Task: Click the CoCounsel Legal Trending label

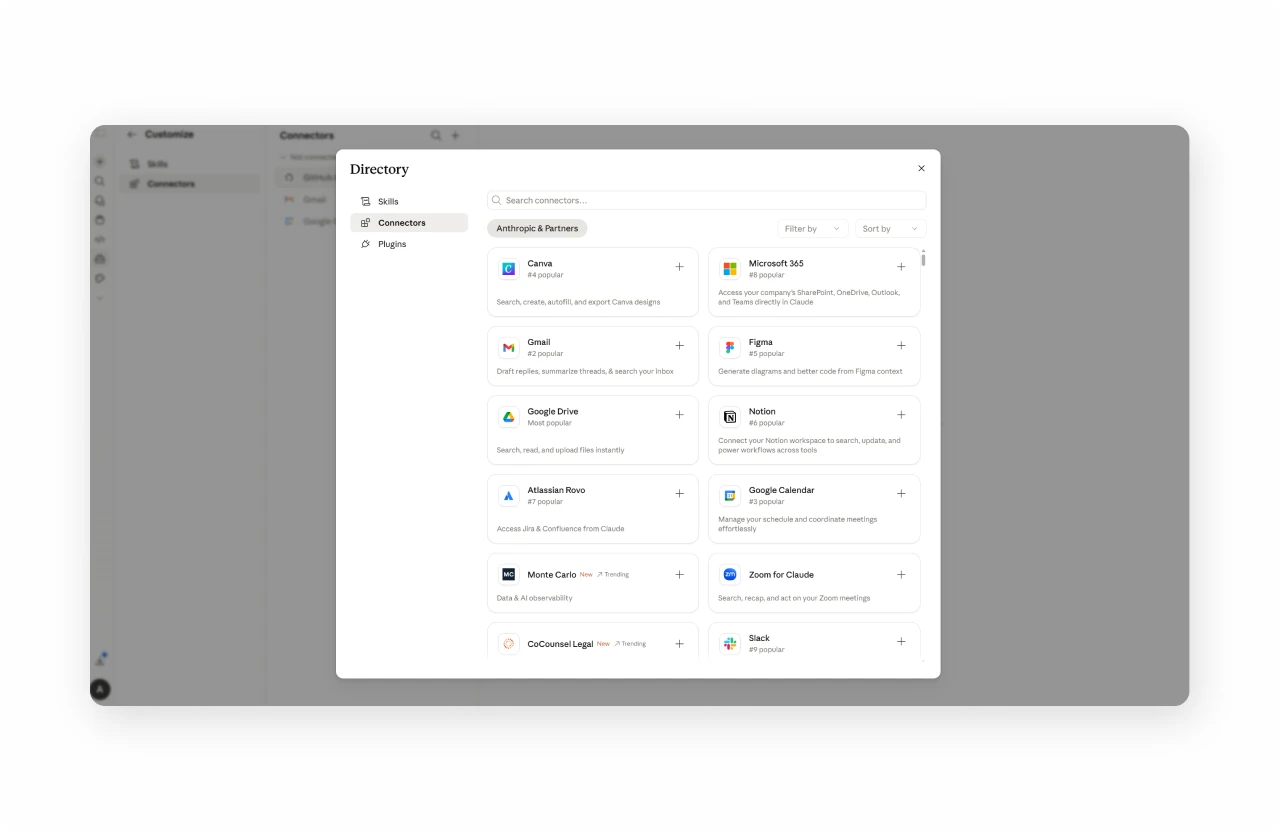Action: click(630, 644)
